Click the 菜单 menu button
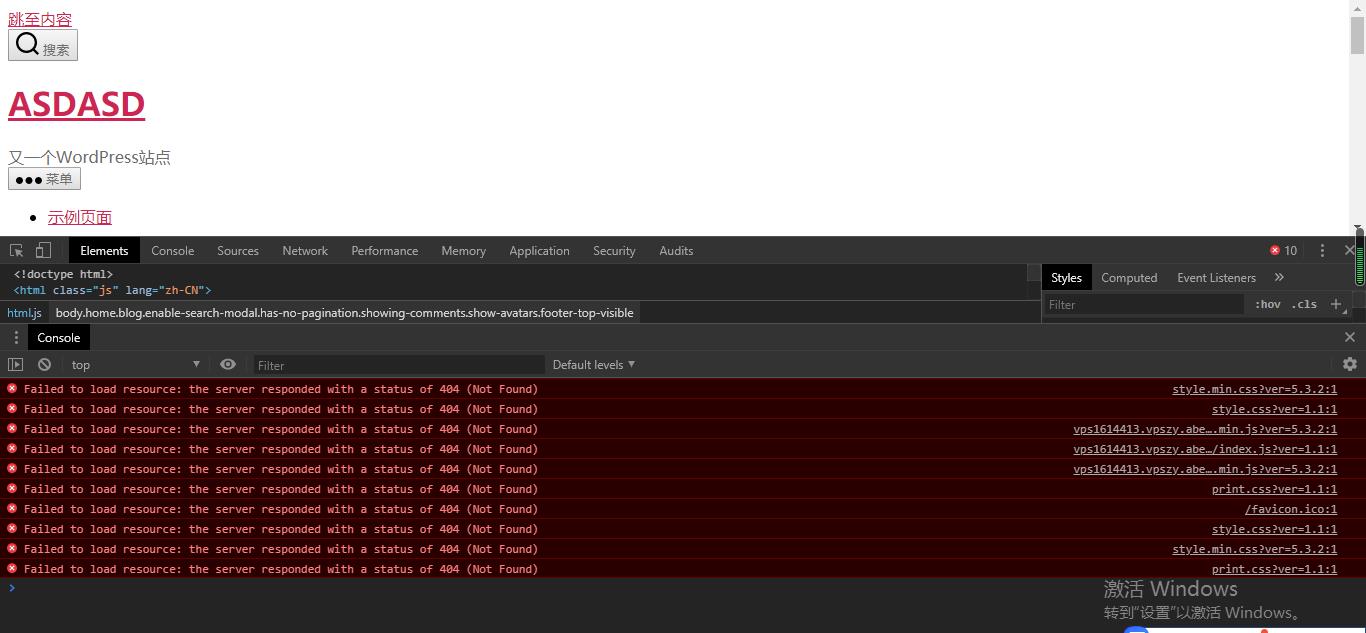The image size is (1366, 633). (x=44, y=179)
